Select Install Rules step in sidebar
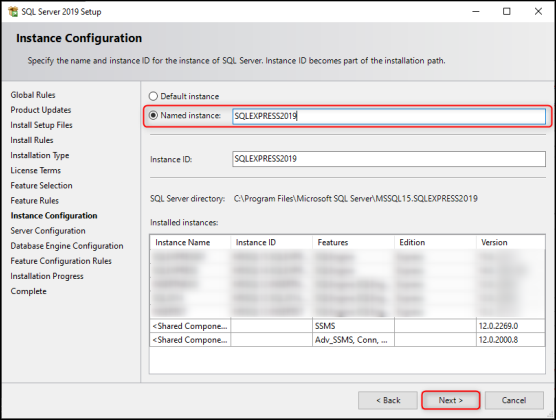The height and width of the screenshot is (420, 556). [x=32, y=140]
